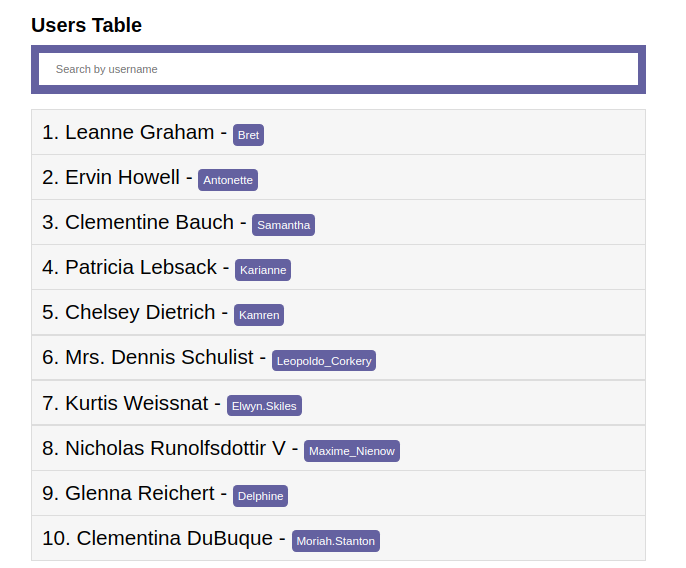
Task: Select the Maxime_Nienow username tag
Action: point(351,451)
